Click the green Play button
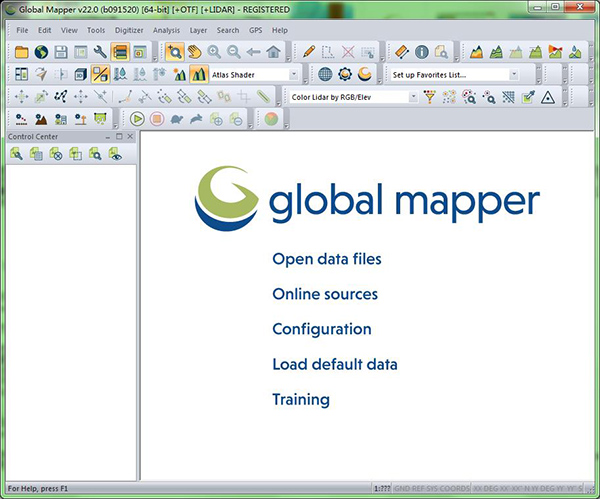The height and width of the screenshot is (499, 600). coord(137,119)
